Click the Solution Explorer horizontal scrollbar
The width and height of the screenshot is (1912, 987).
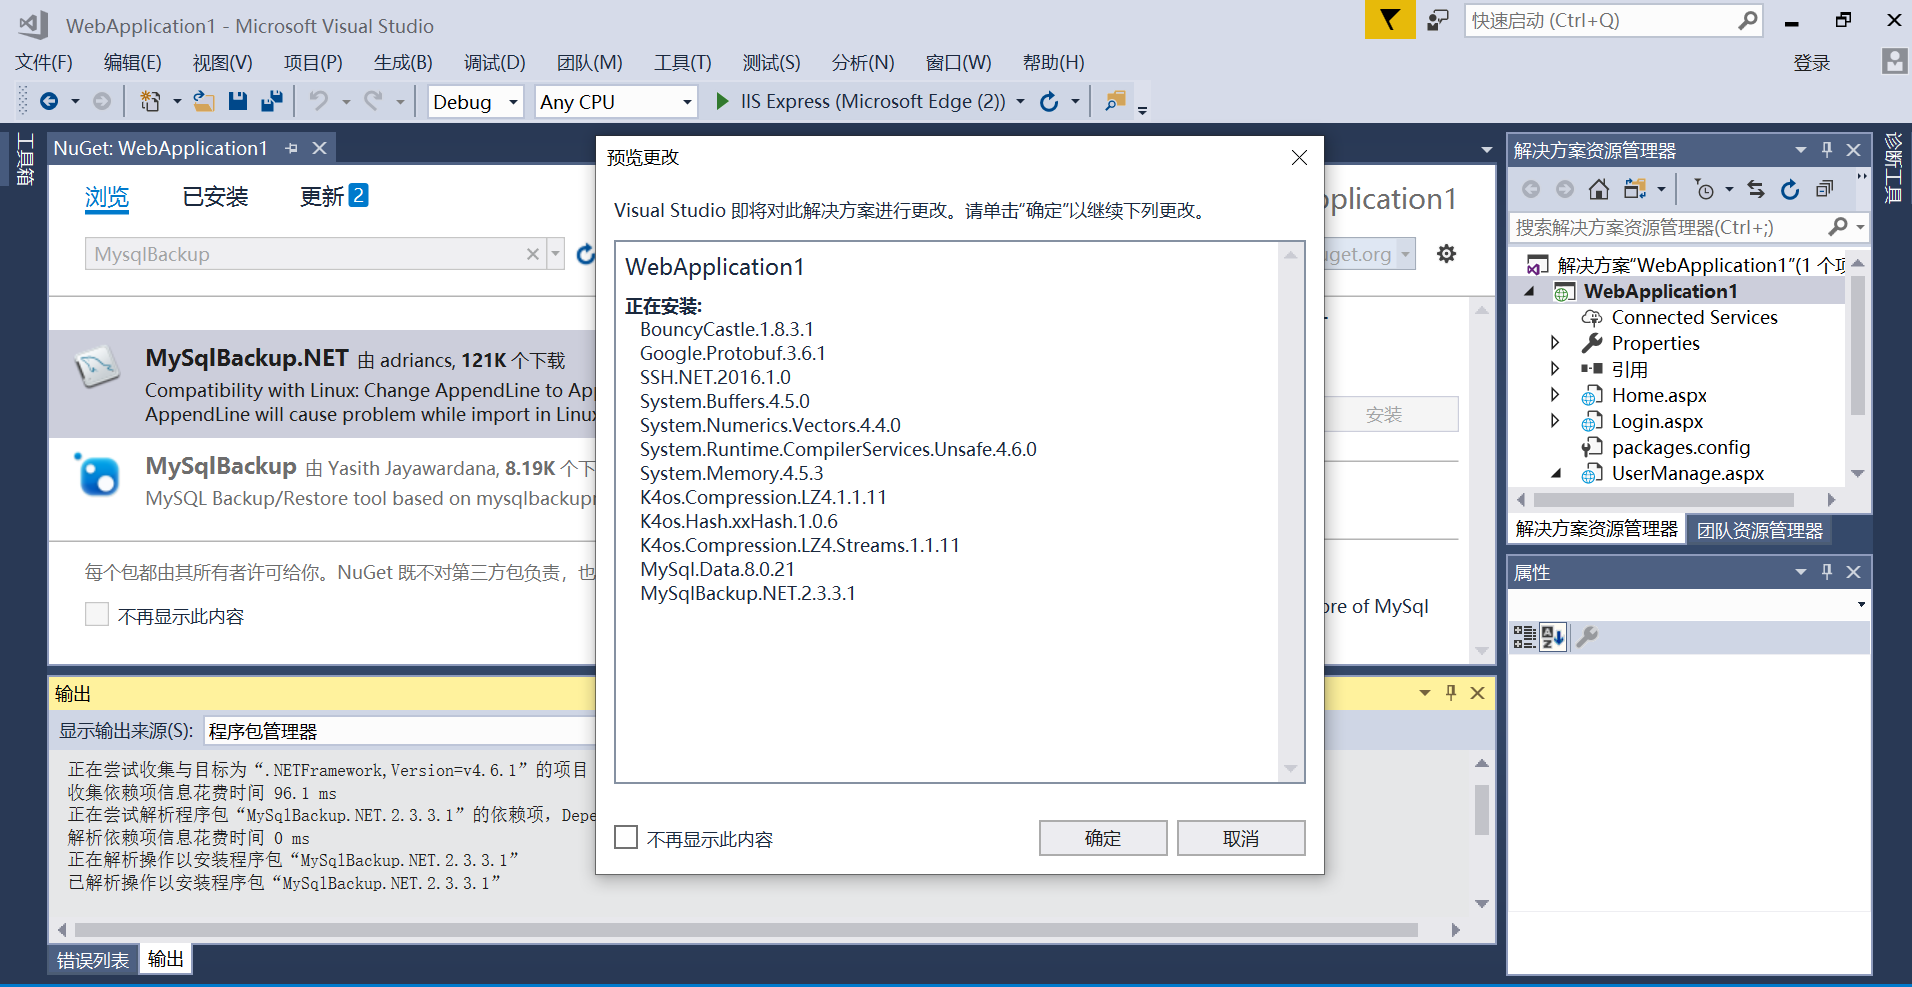(1664, 499)
